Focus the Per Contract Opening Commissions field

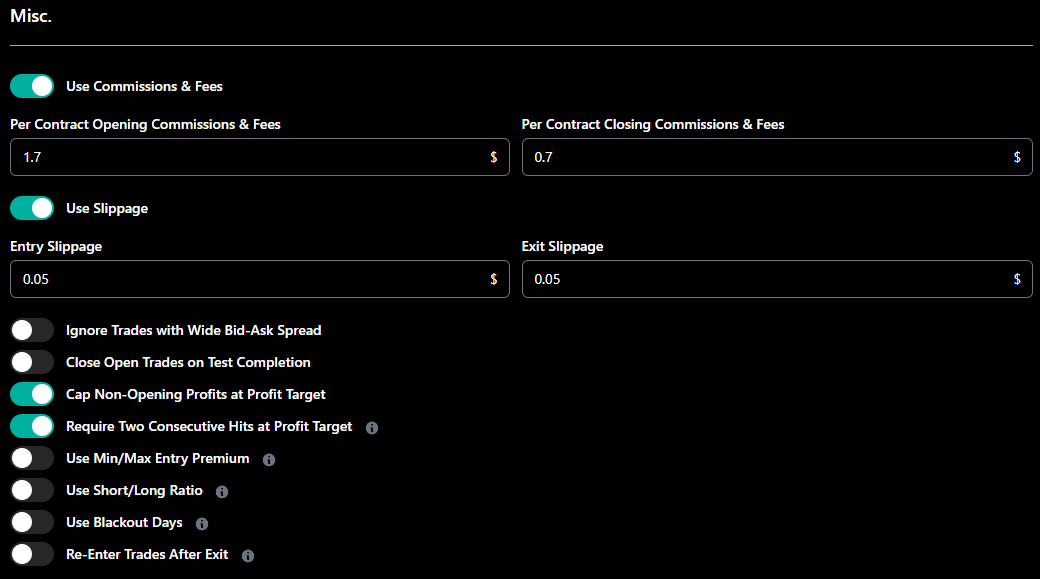point(260,157)
